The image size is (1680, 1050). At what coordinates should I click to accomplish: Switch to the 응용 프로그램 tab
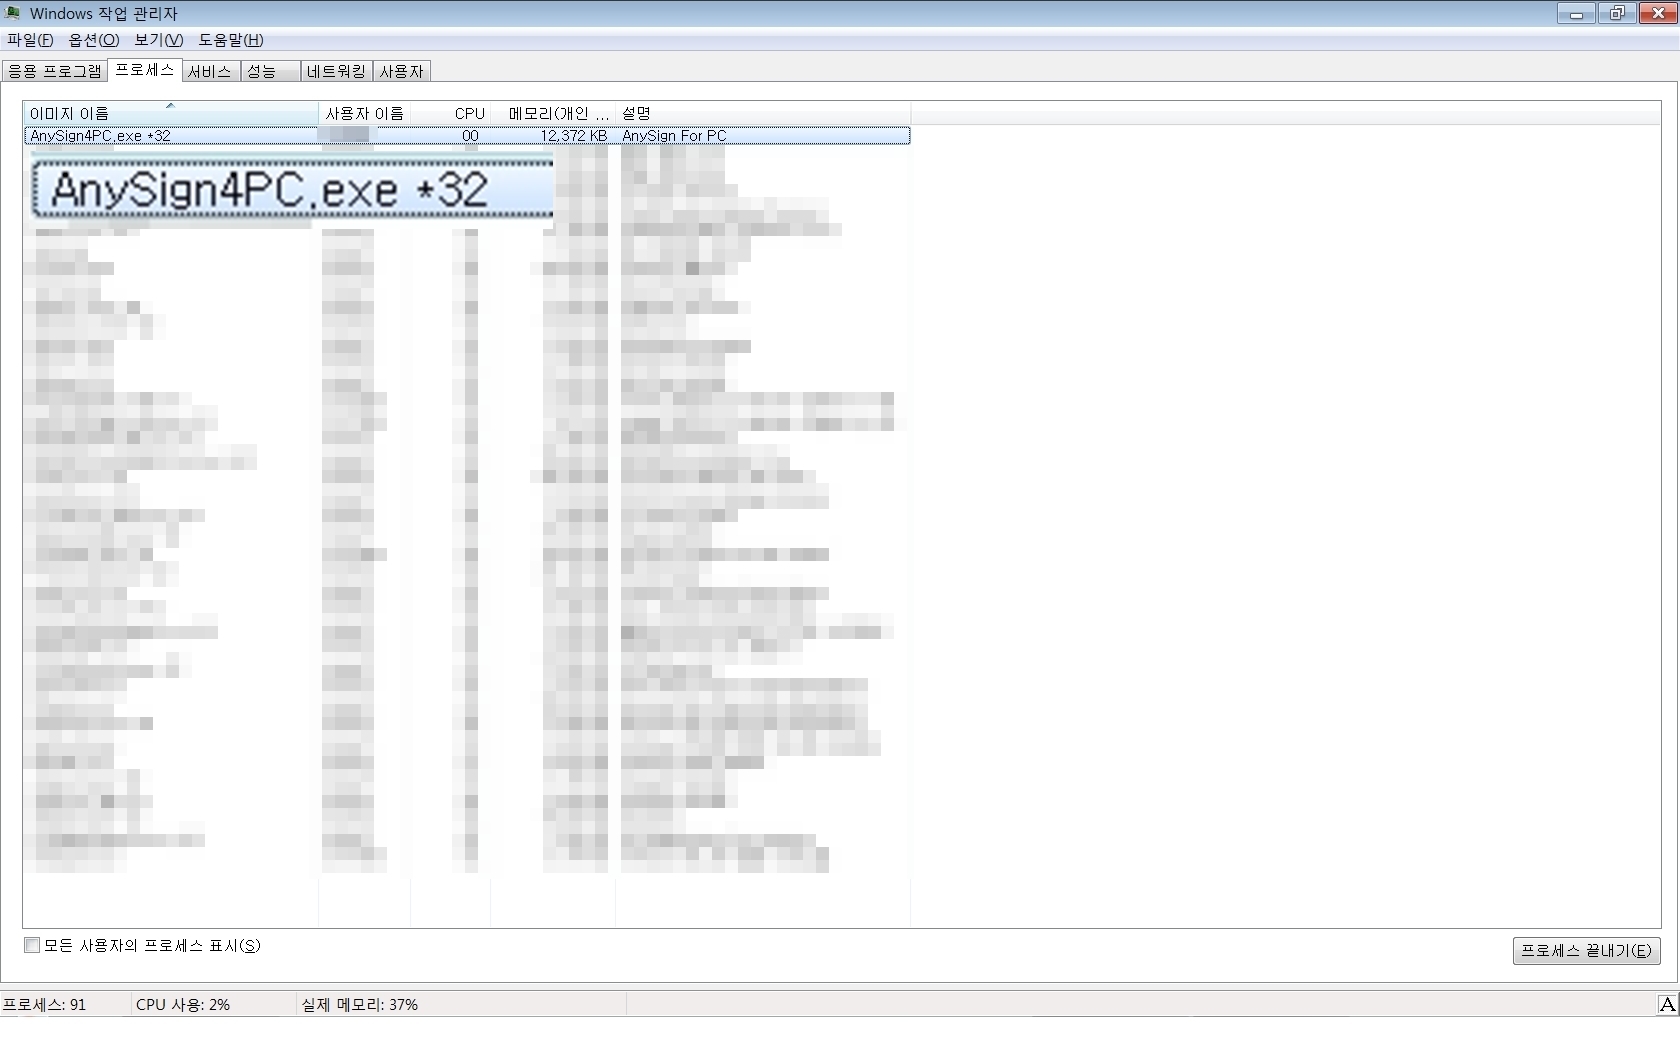pyautogui.click(x=55, y=71)
